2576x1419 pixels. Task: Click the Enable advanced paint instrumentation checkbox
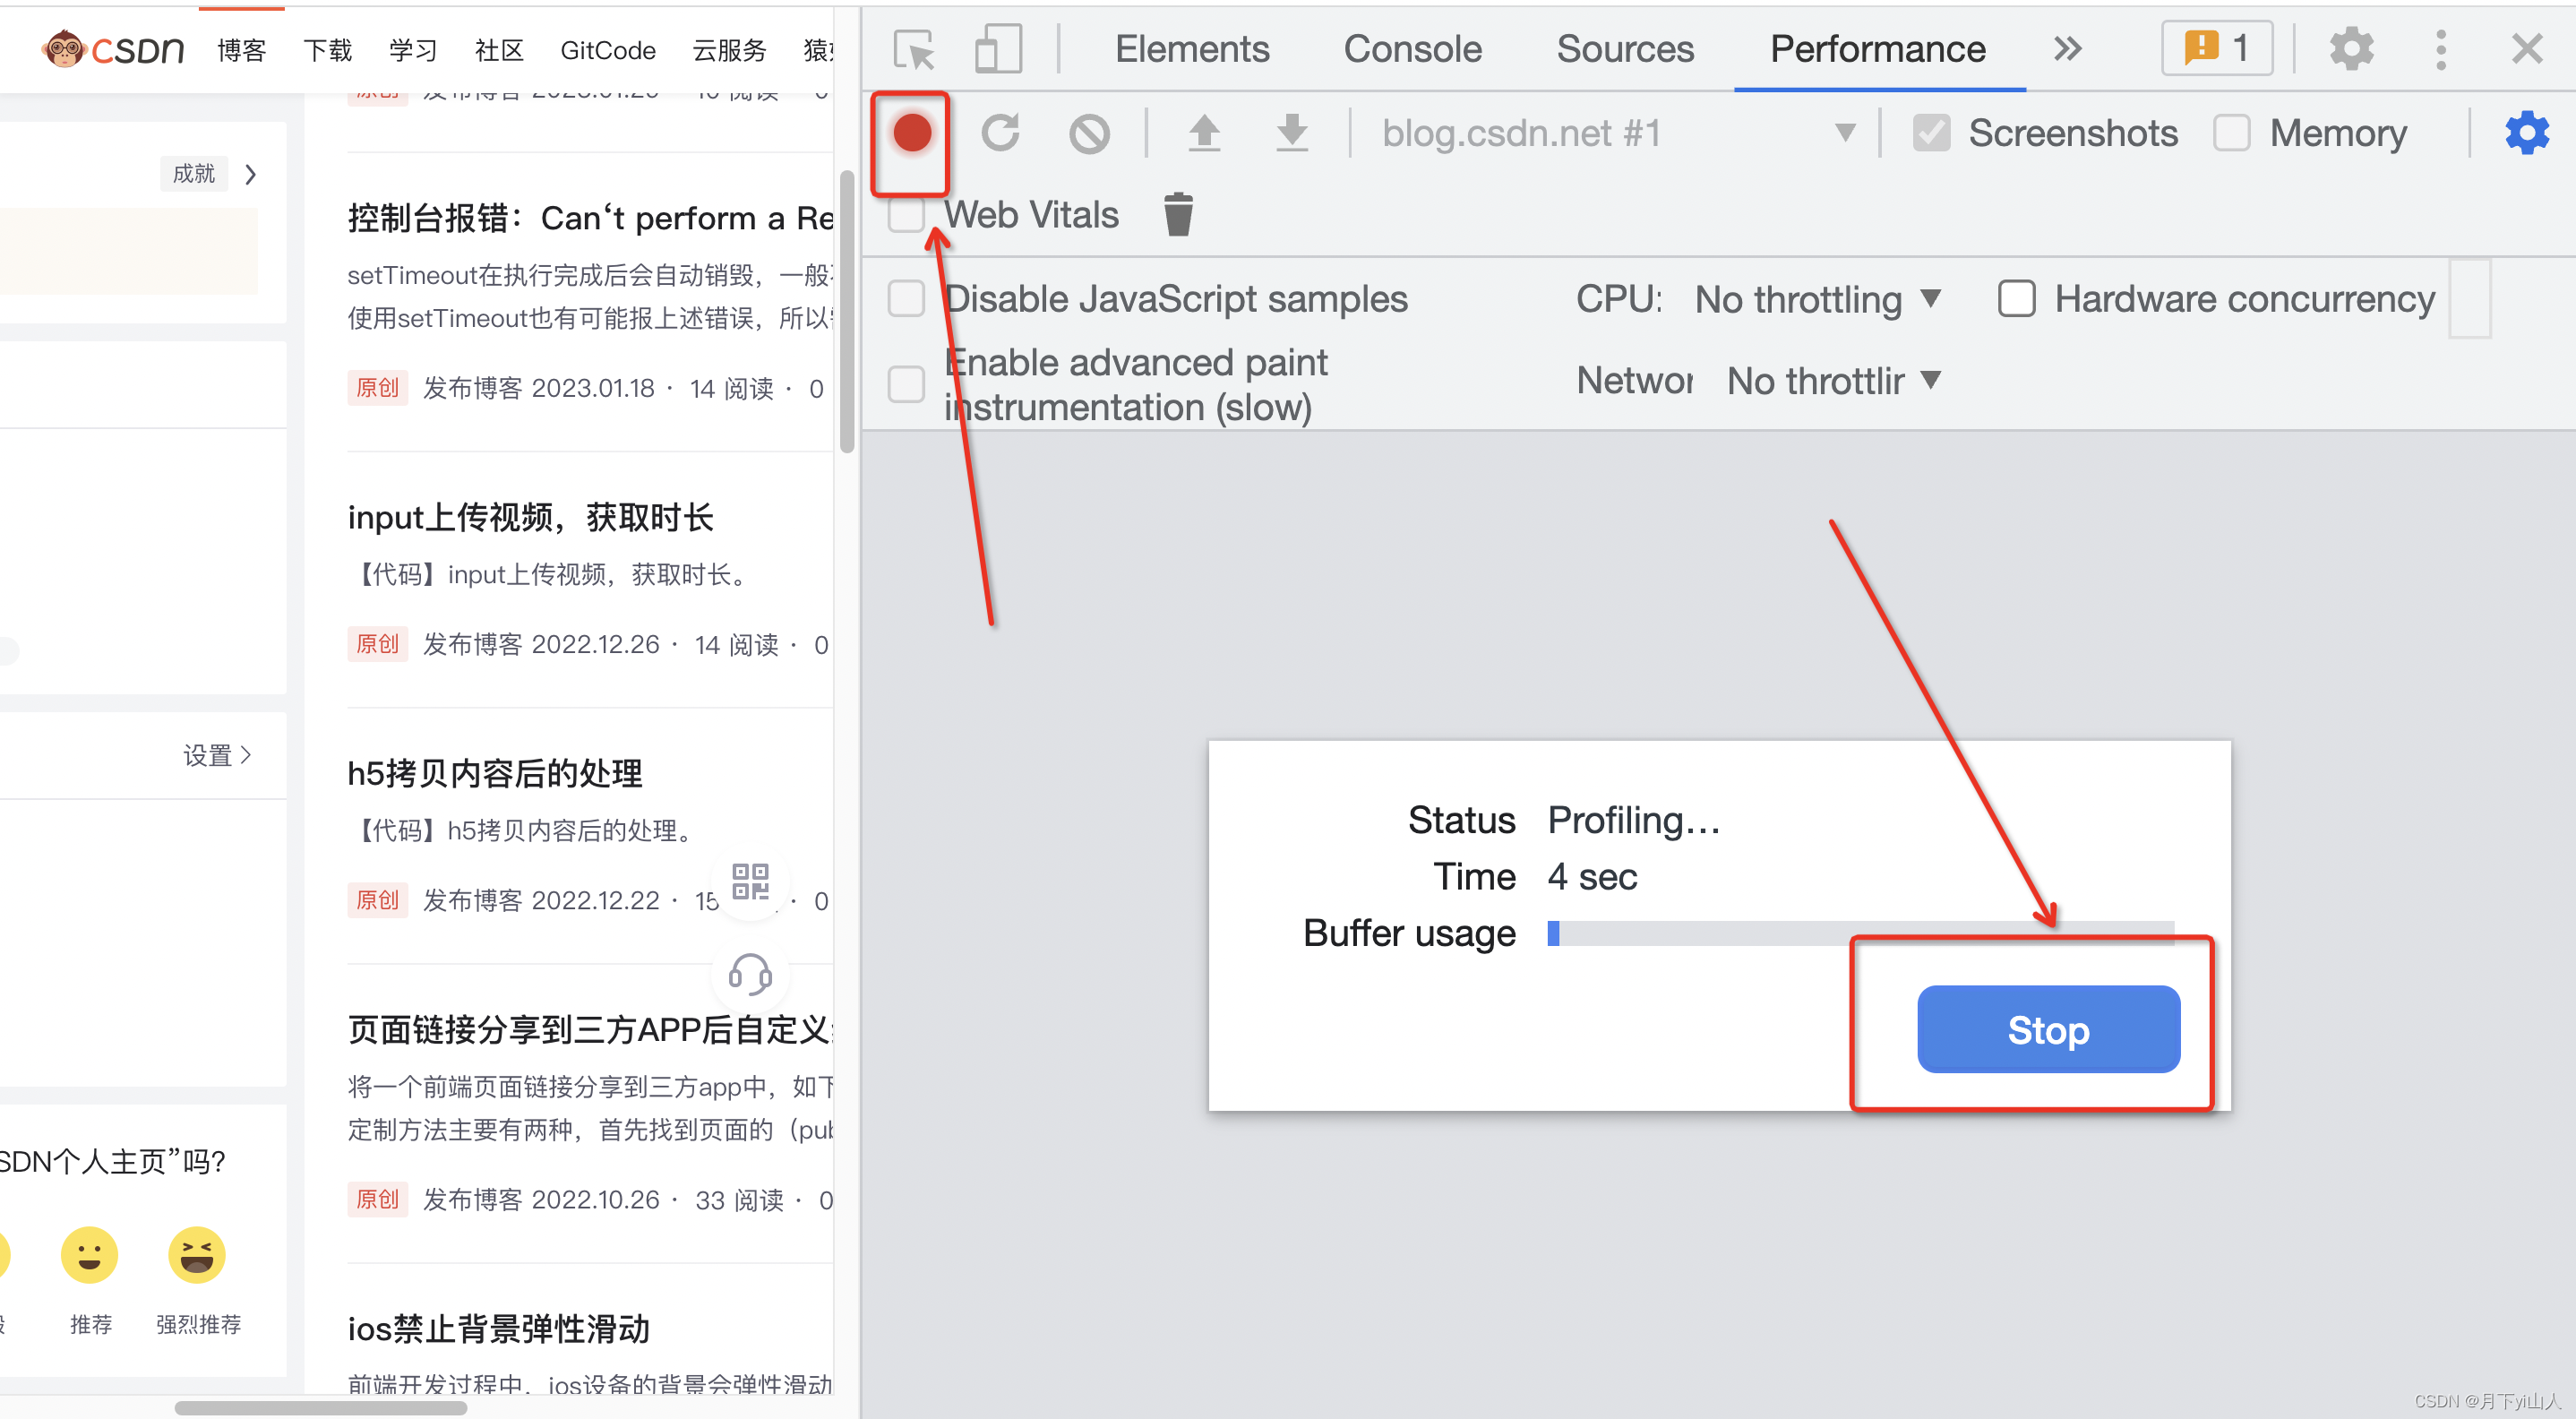pos(905,379)
